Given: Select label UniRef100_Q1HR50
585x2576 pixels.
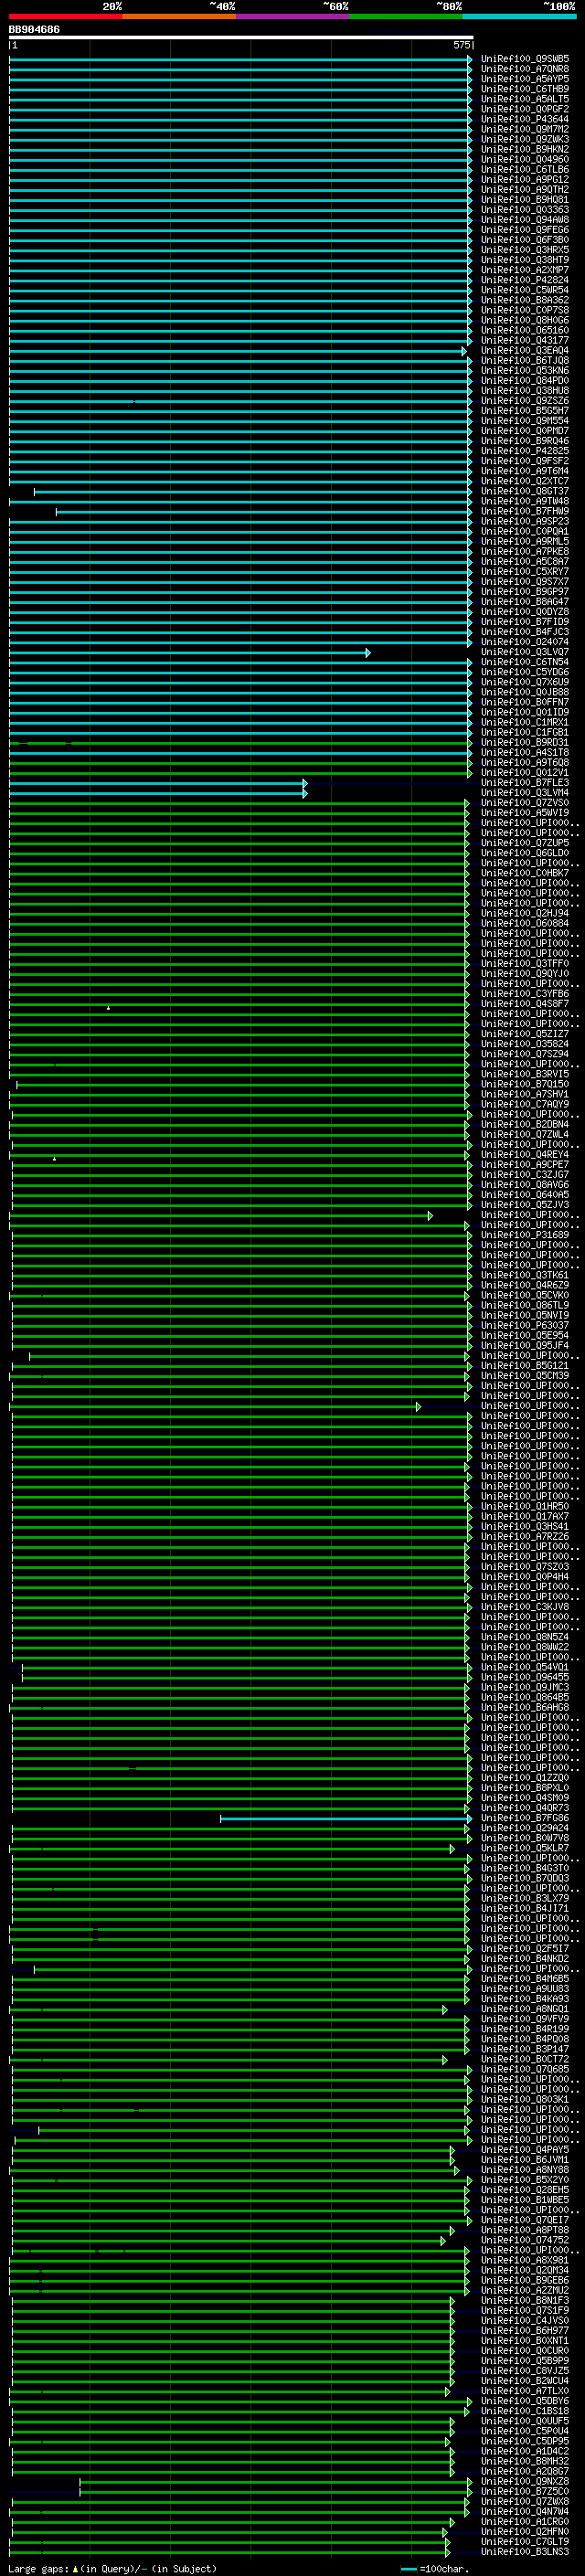Looking at the screenshot, I should pos(524,1506).
